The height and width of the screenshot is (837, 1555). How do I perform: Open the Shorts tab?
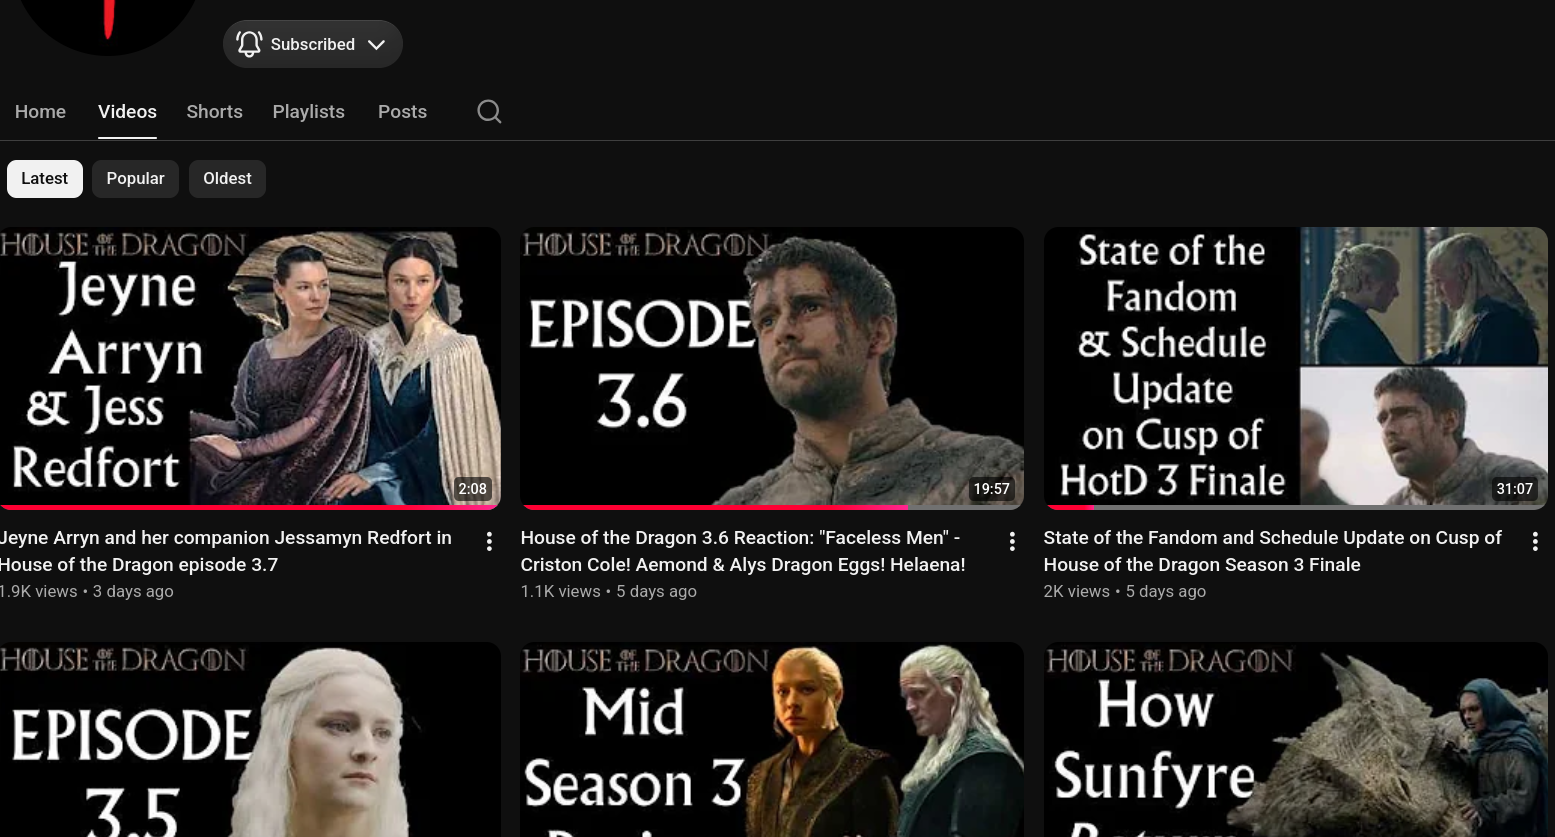point(214,112)
